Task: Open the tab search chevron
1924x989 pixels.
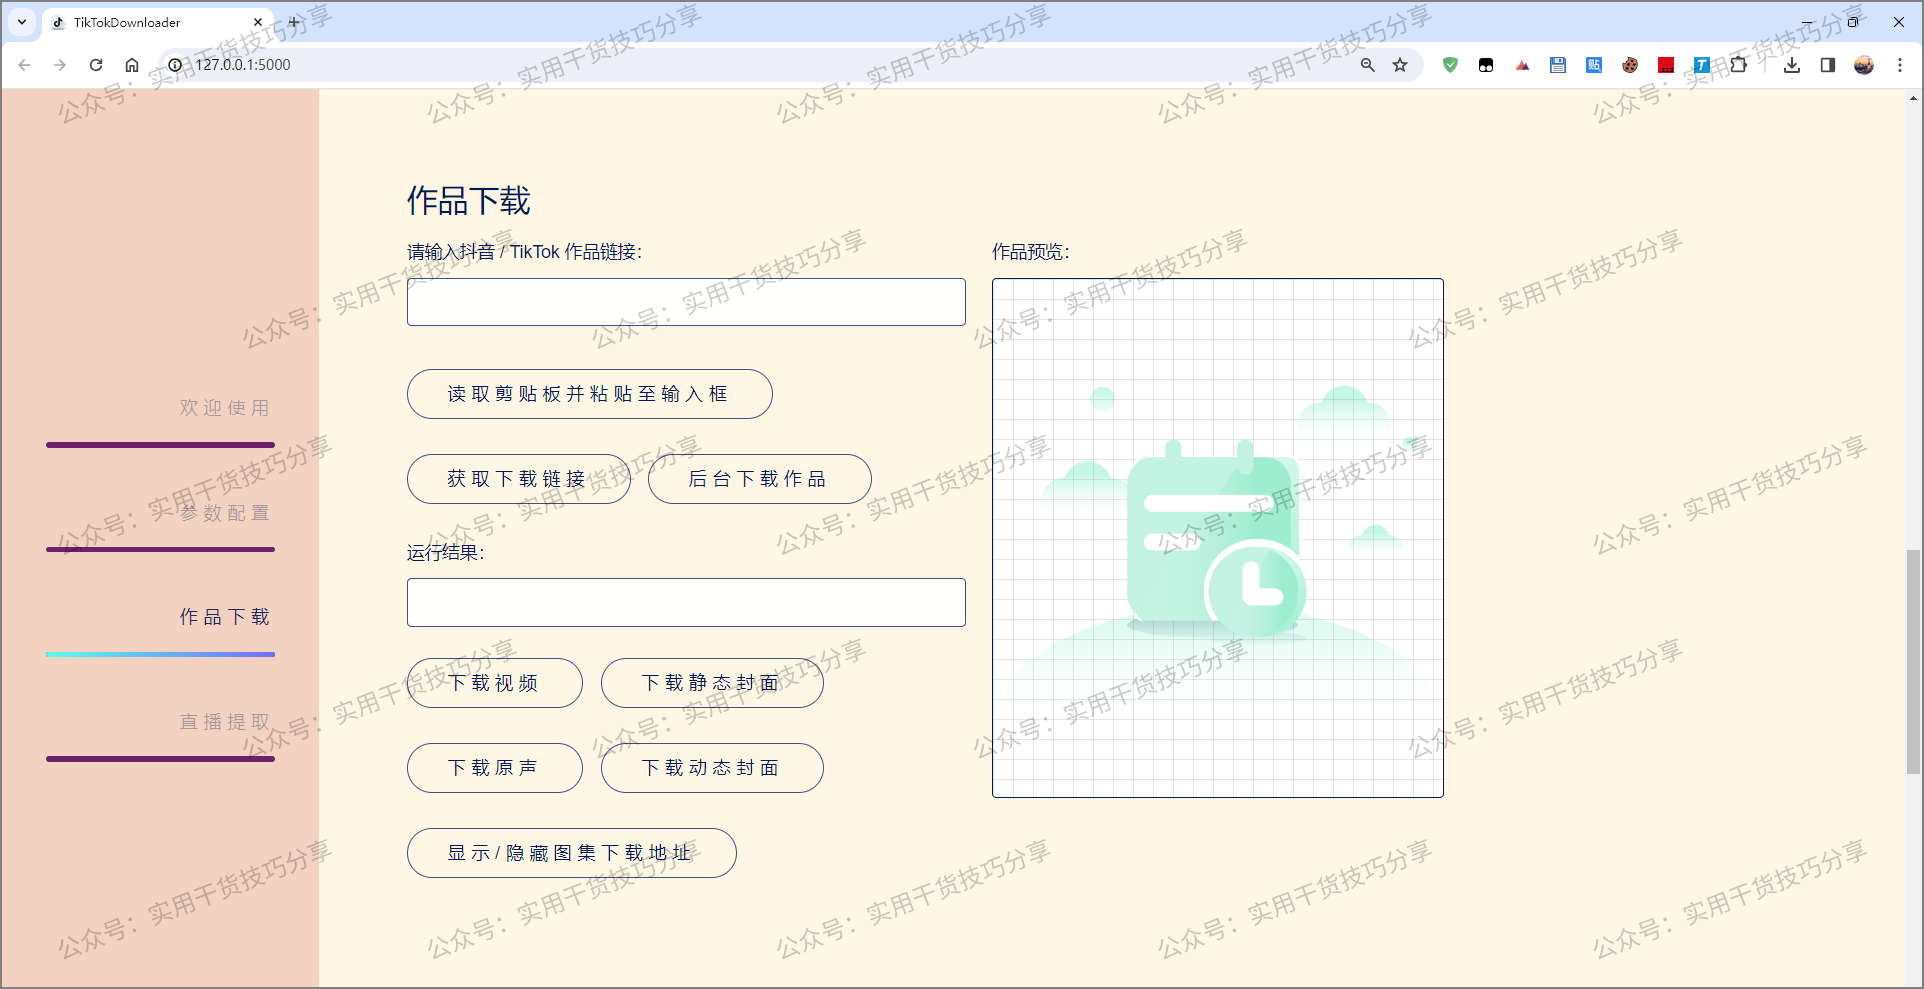Action: tap(22, 21)
